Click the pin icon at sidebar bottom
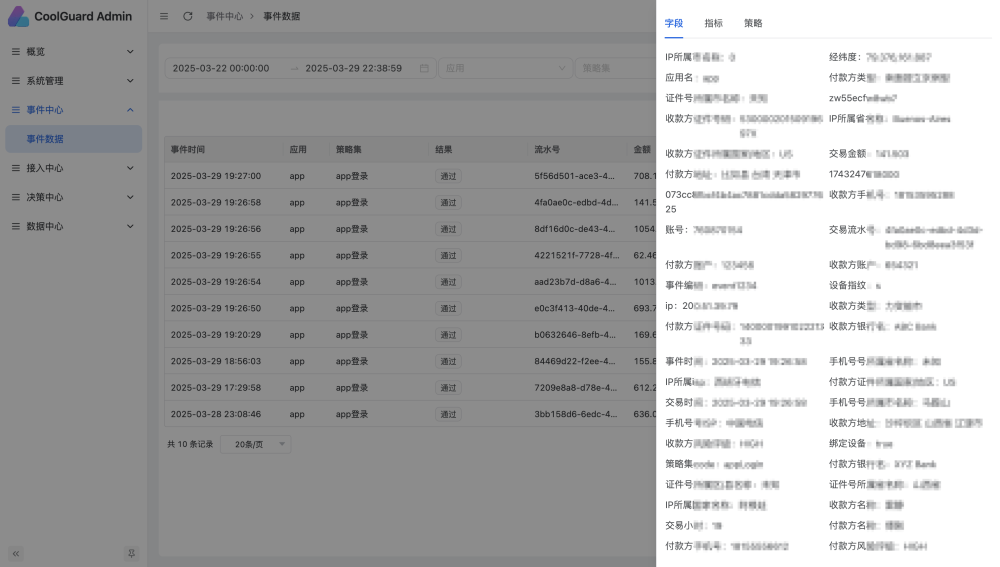This screenshot has height=567, width=1000. (x=131, y=553)
